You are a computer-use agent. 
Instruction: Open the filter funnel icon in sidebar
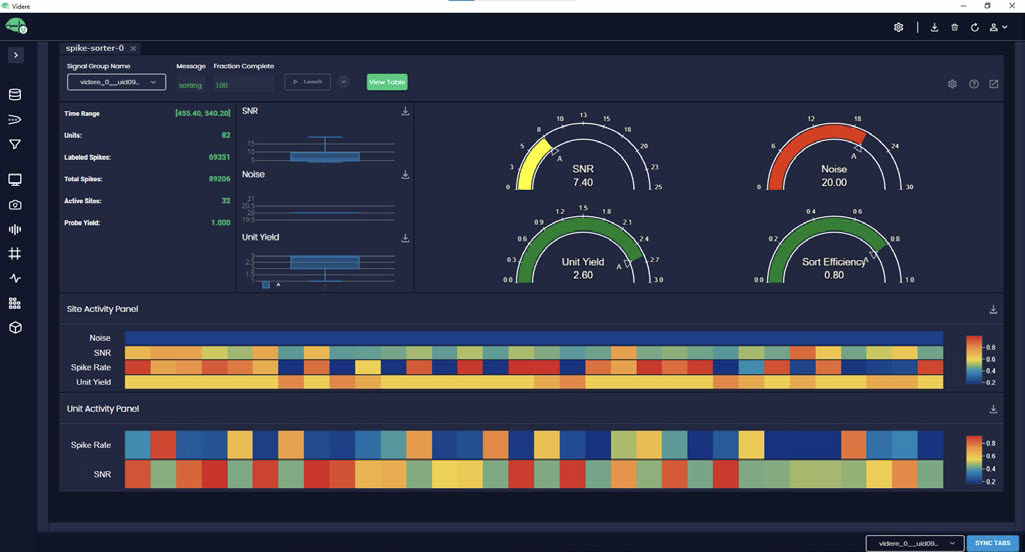[15, 145]
